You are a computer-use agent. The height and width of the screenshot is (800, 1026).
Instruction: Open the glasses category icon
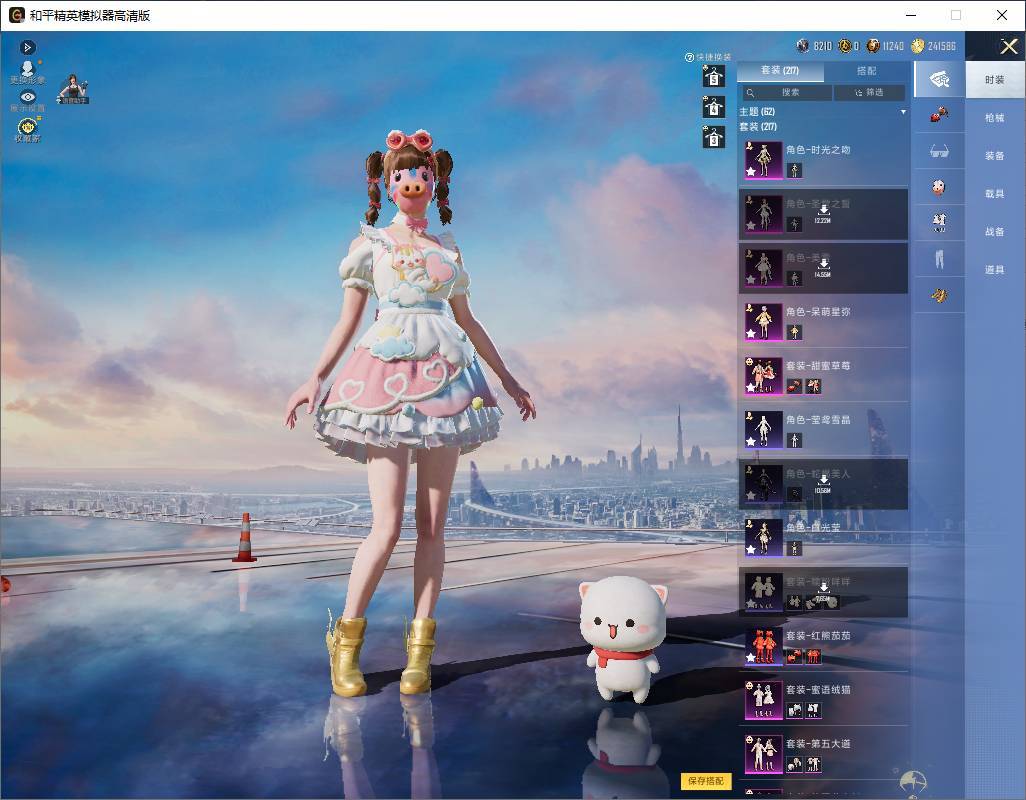click(940, 151)
